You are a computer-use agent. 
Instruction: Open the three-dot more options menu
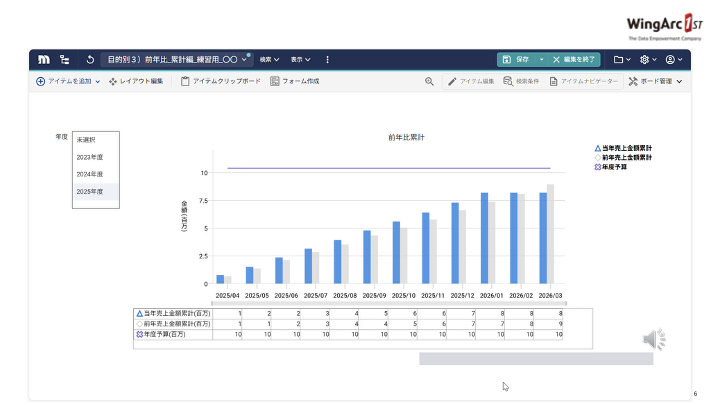(327, 60)
